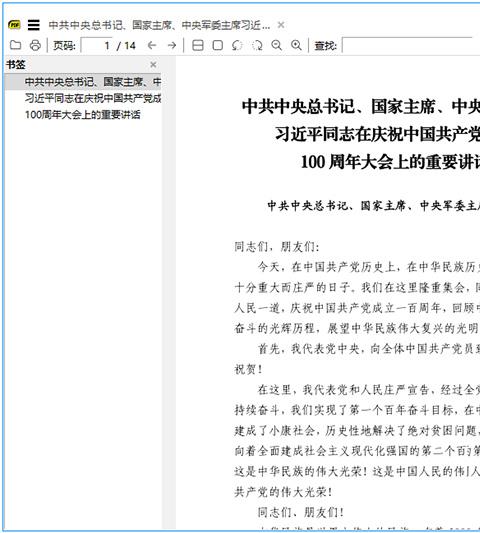
Task: Click the print icon
Action: coord(35,45)
